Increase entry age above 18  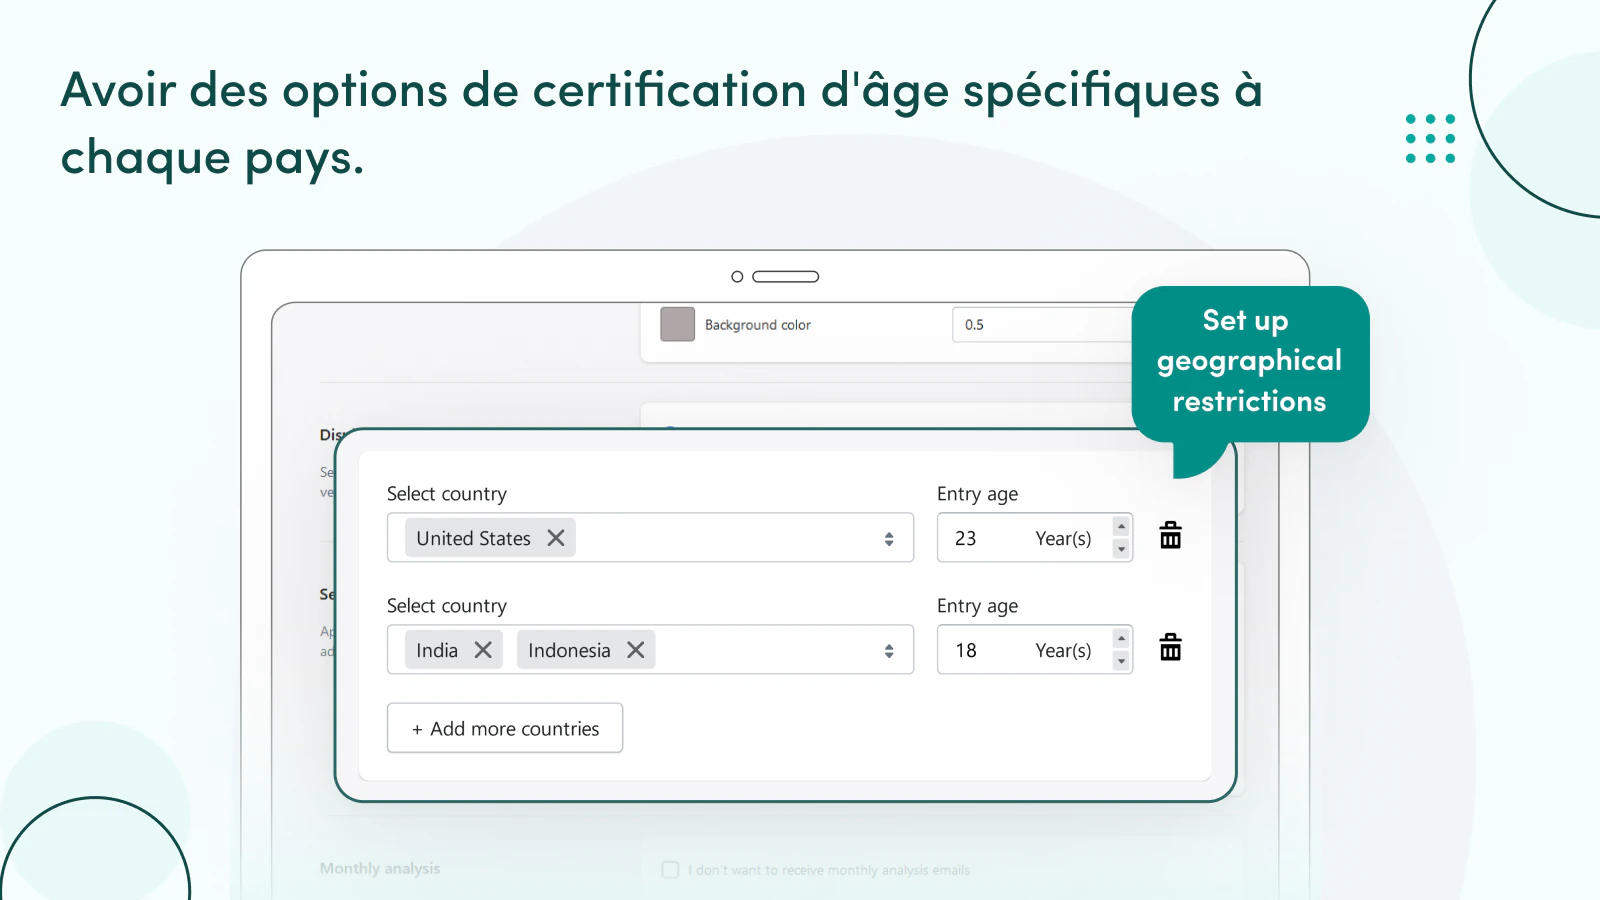click(x=1121, y=639)
